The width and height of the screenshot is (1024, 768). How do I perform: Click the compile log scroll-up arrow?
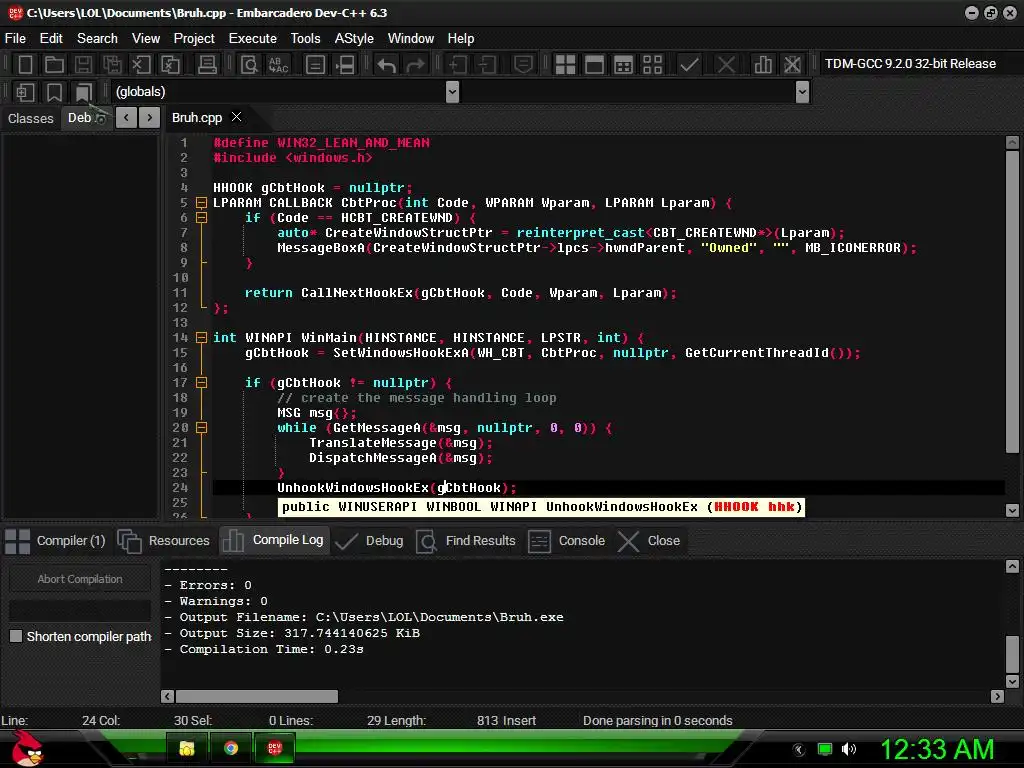click(x=1012, y=566)
